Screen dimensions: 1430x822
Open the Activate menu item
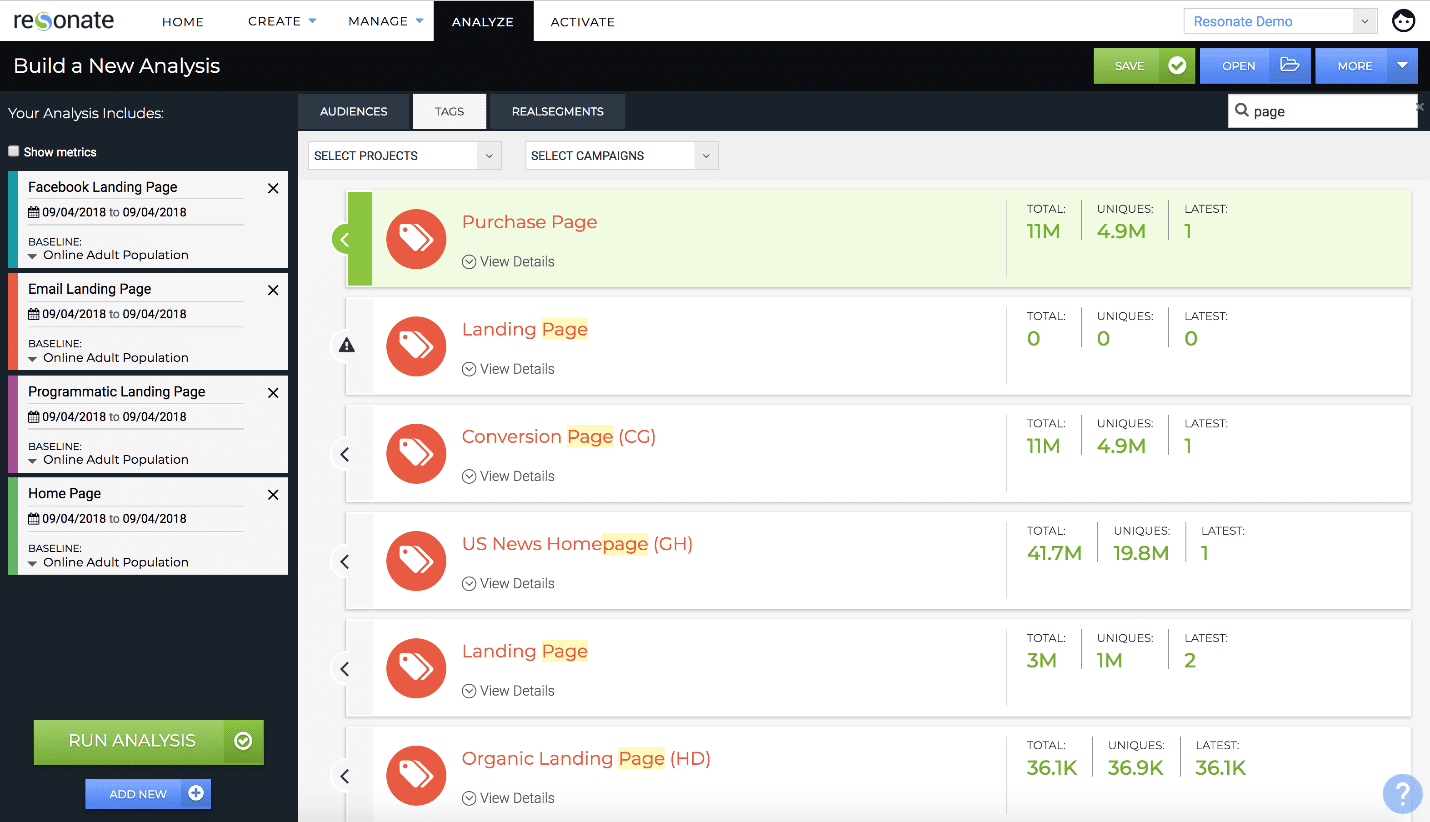click(582, 21)
